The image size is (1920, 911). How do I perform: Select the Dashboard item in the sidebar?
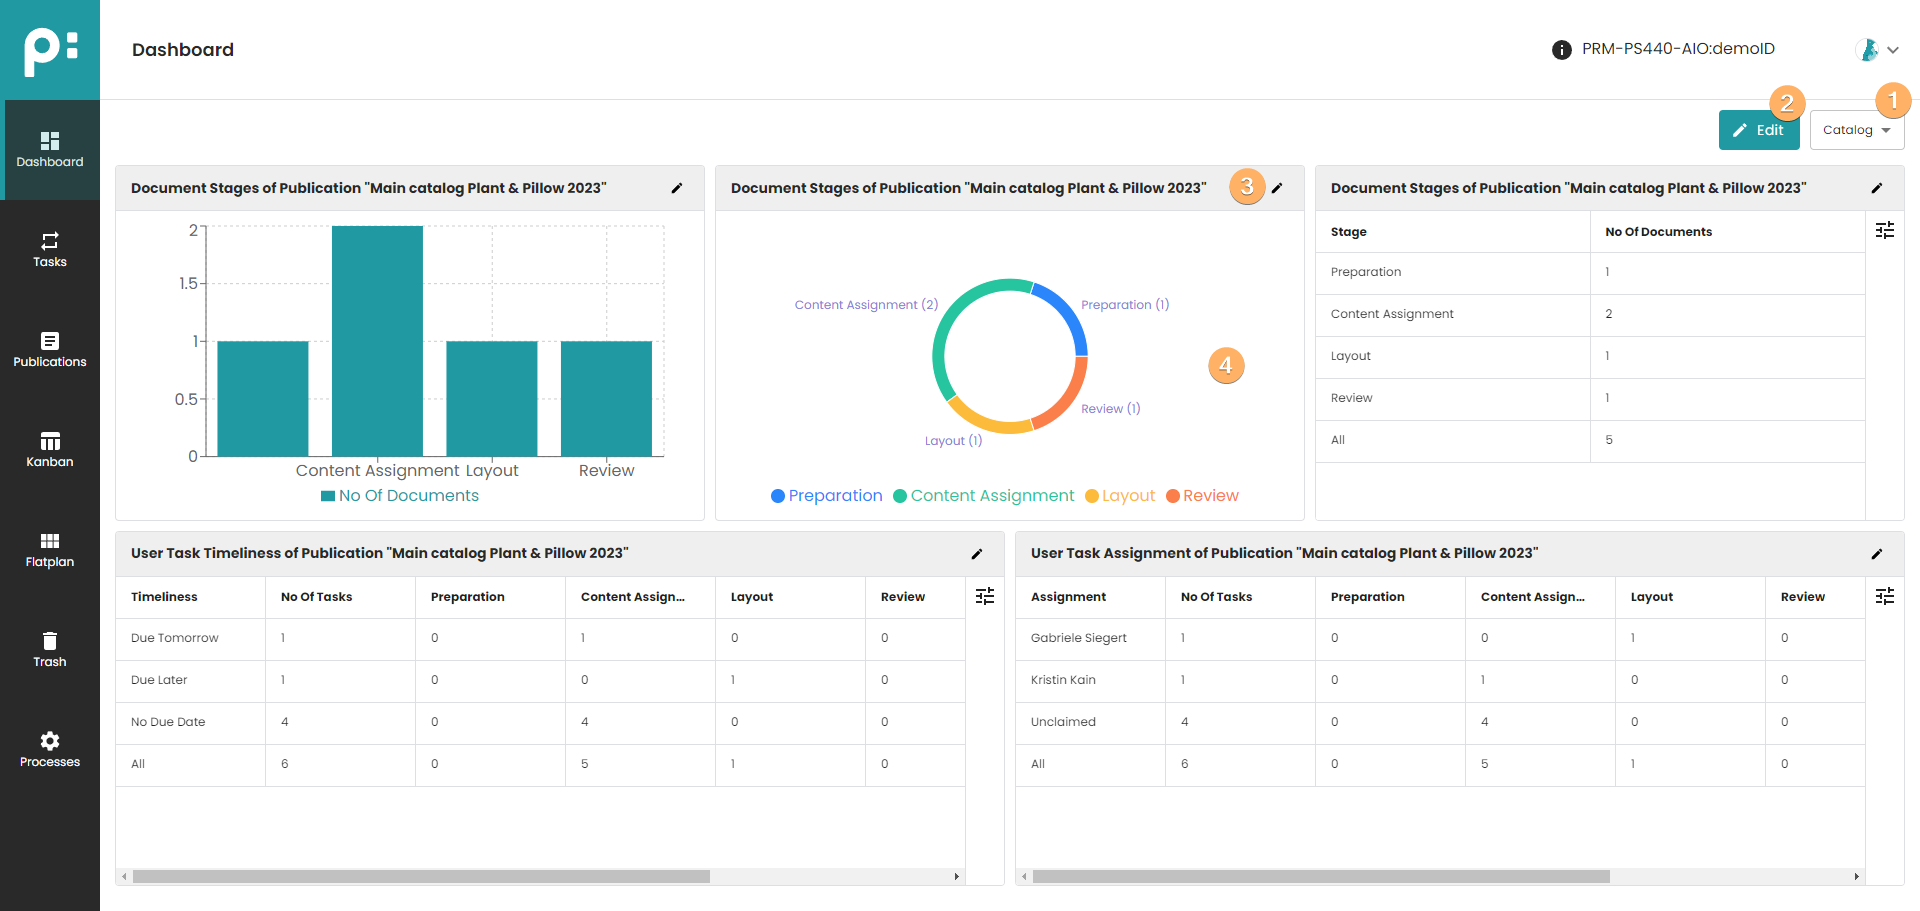pyautogui.click(x=50, y=149)
